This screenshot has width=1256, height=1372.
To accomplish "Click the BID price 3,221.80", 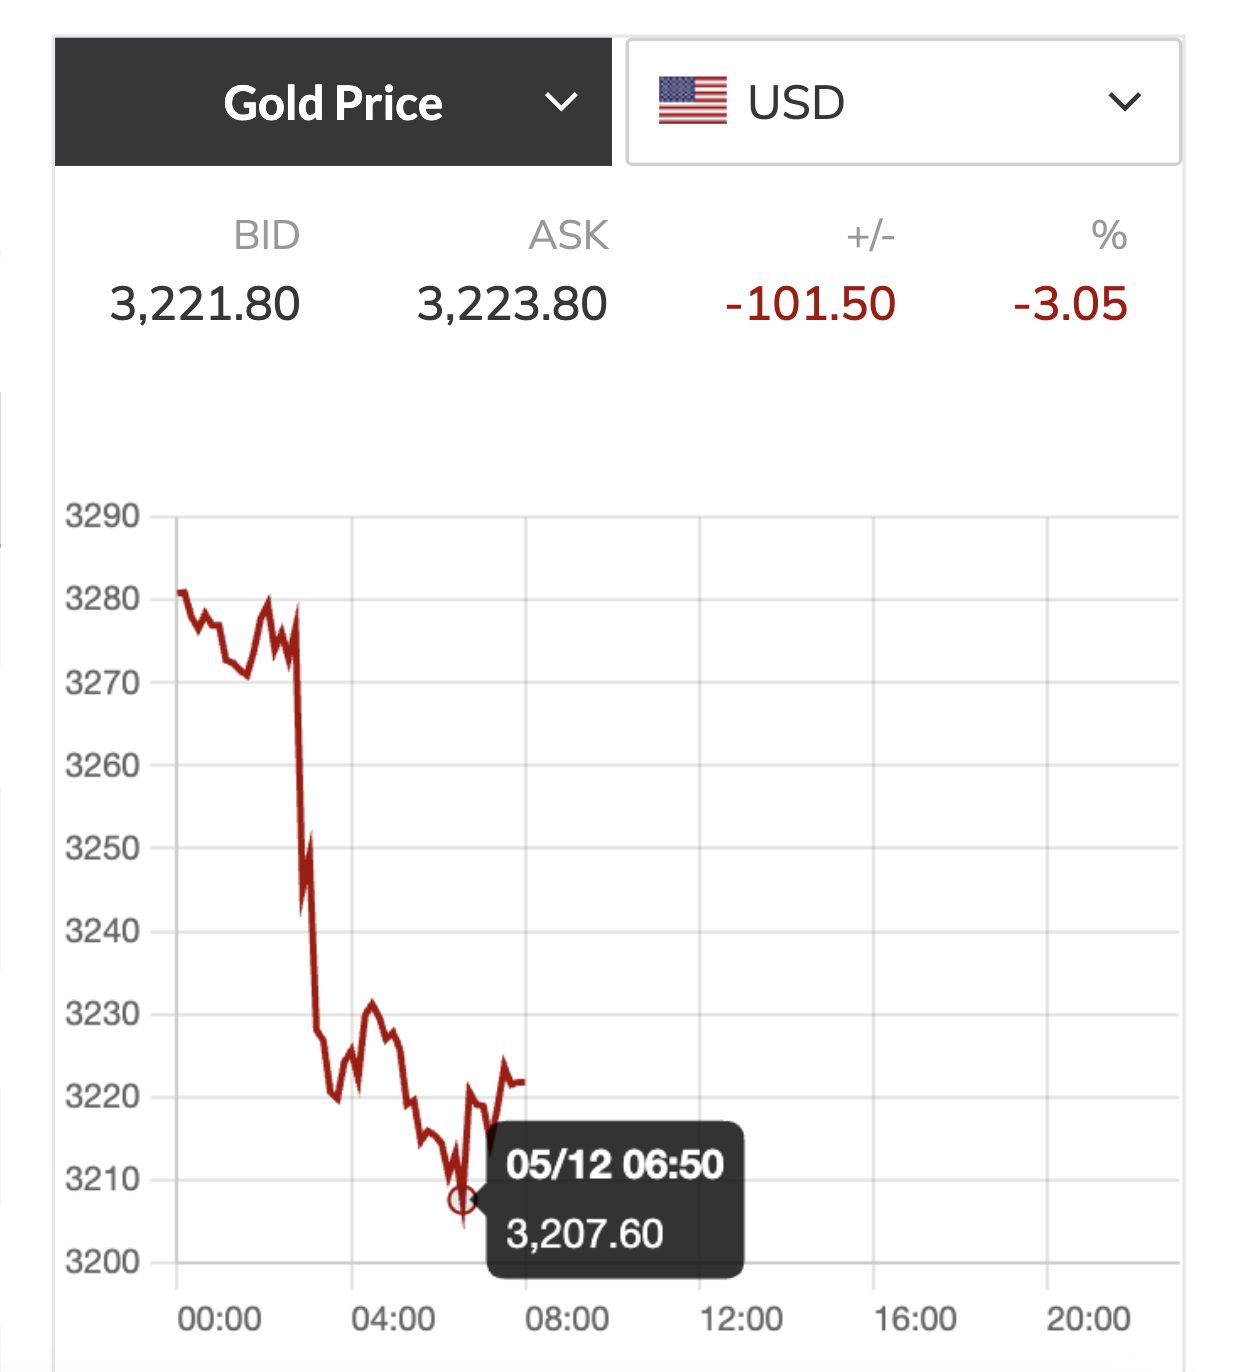I will (x=205, y=304).
